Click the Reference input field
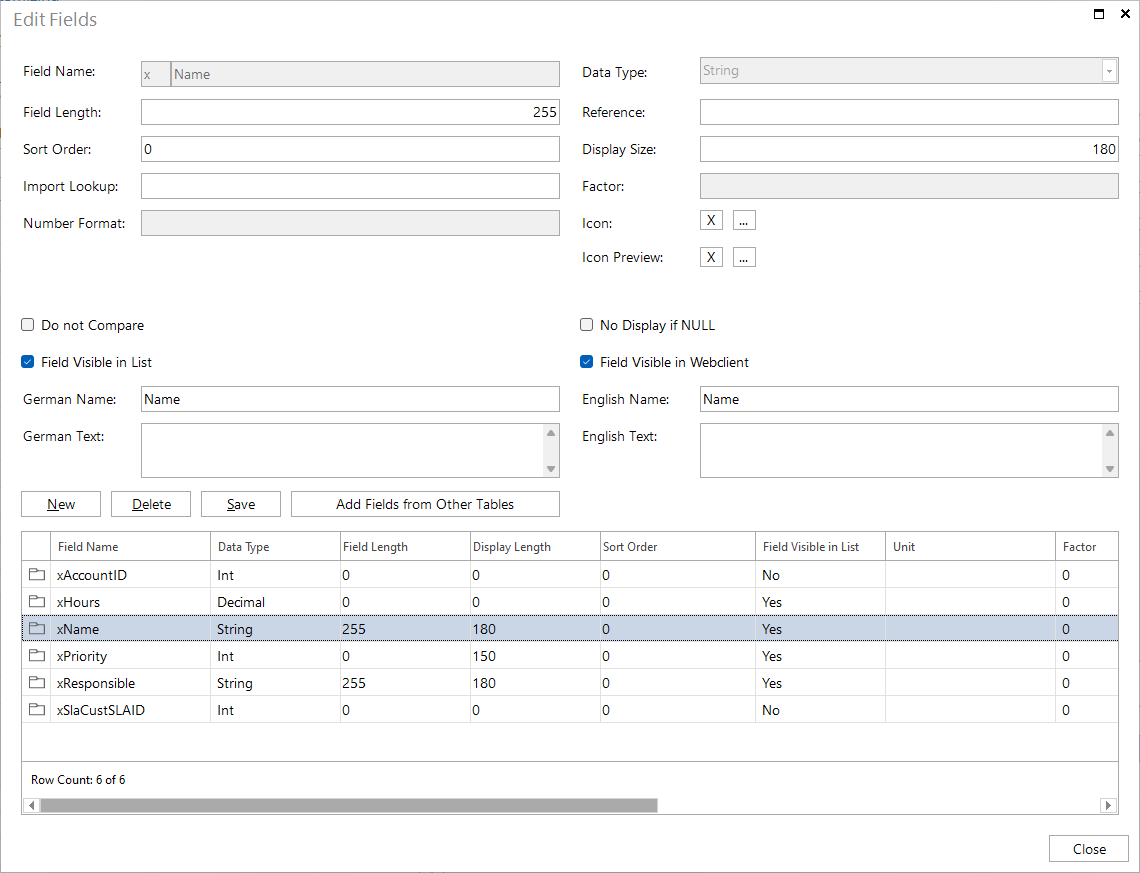The image size is (1140, 873). coord(909,112)
